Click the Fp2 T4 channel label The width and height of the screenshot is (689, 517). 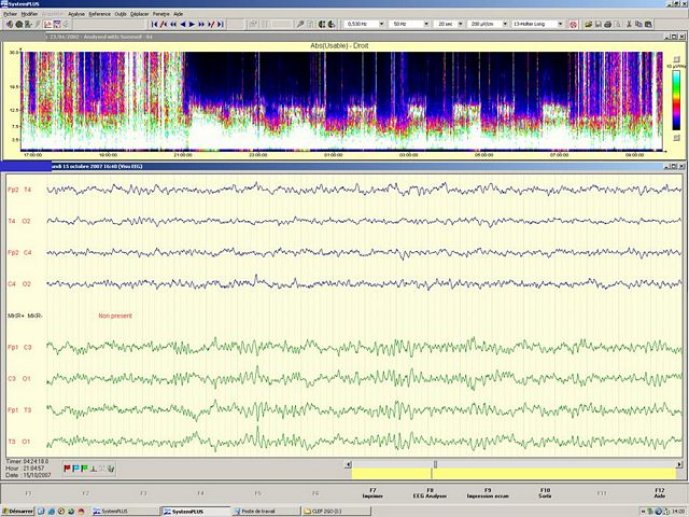20,190
